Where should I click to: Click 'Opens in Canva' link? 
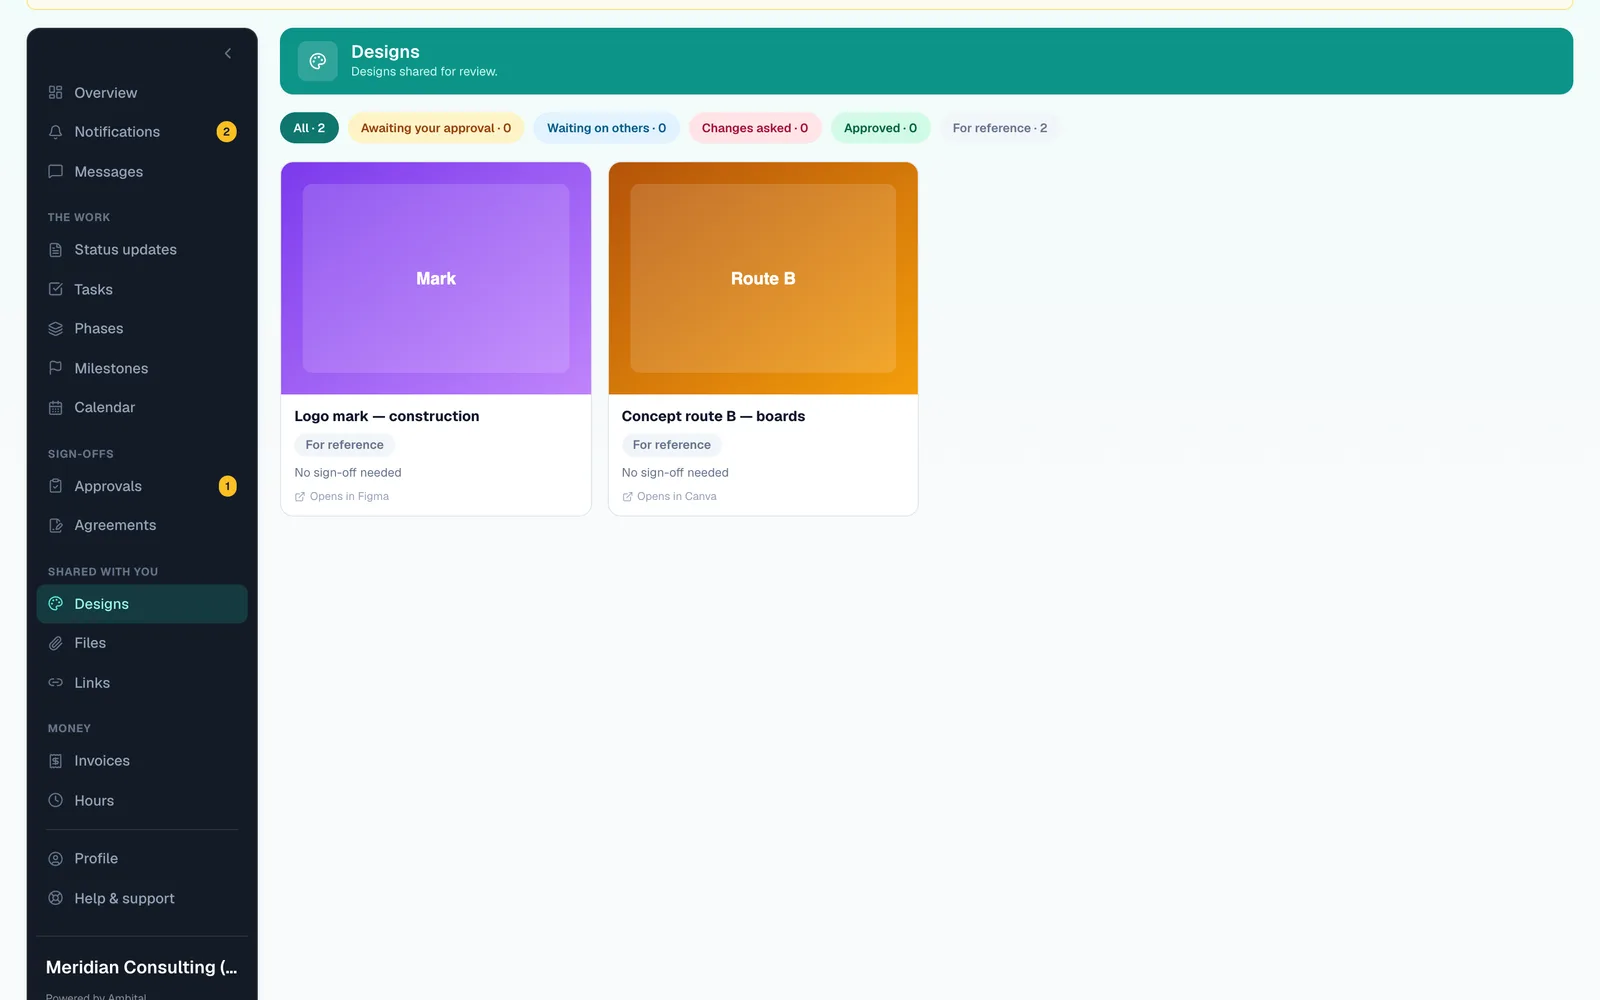[669, 497]
